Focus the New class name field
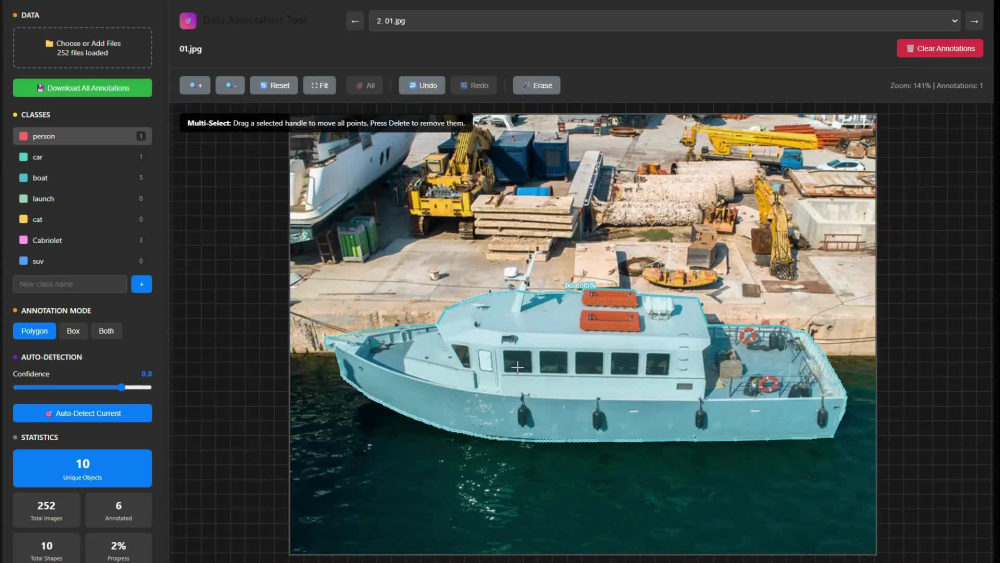Screen dimensions: 1000x563 pos(70,284)
